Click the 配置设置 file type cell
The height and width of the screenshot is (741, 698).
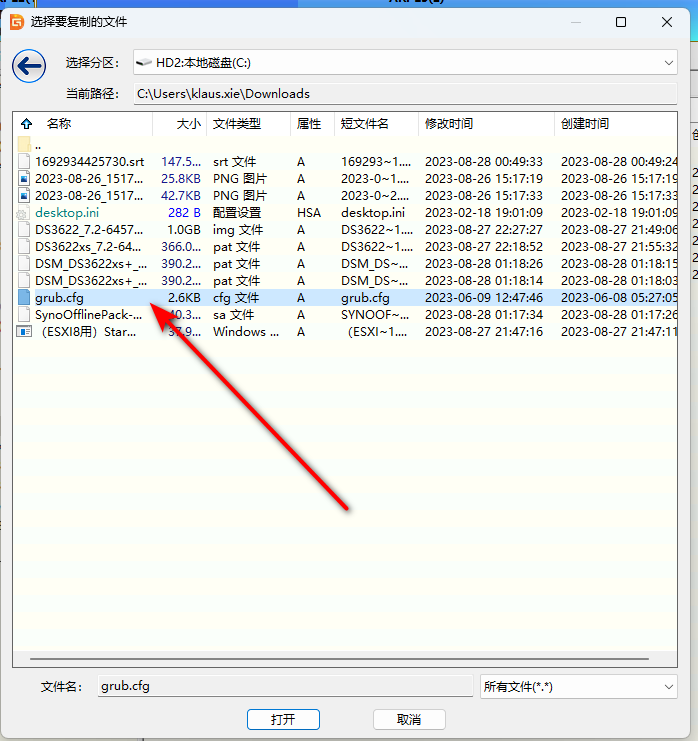(x=237, y=213)
